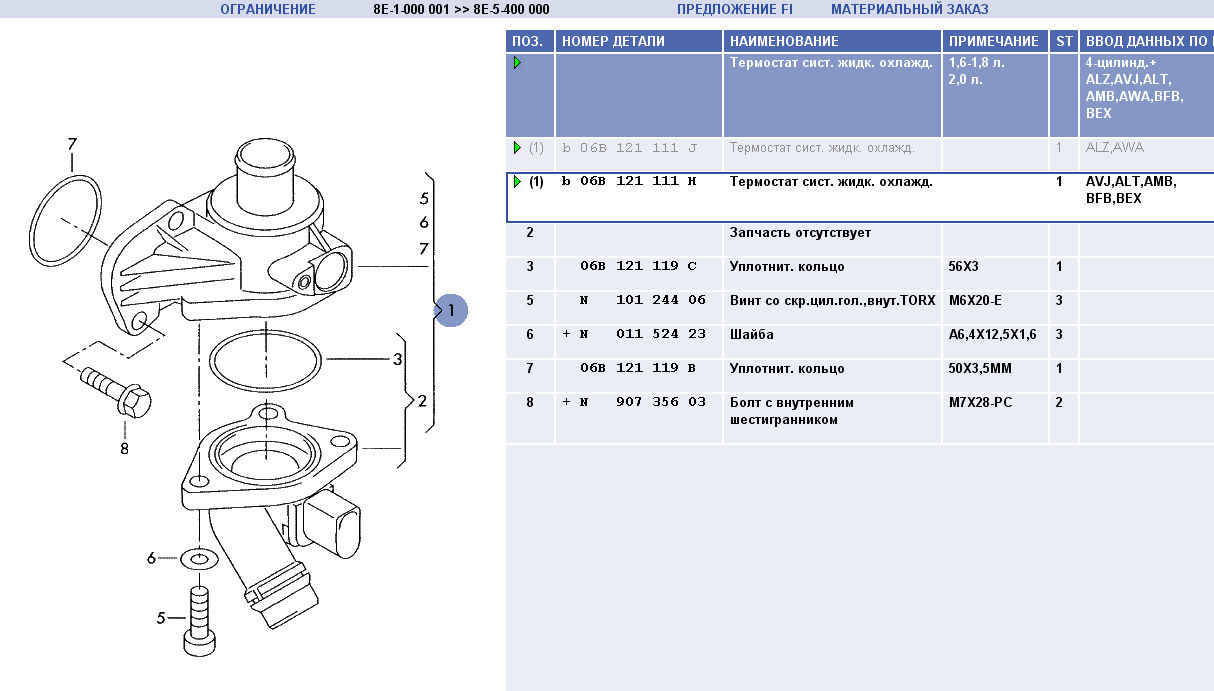Click the НОМЕР ДЕТАЛИ column header

coord(612,41)
